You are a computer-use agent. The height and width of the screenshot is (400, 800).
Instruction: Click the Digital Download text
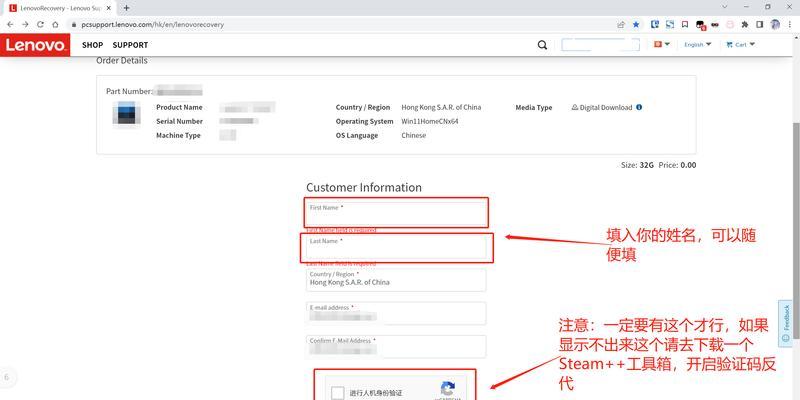(x=606, y=108)
